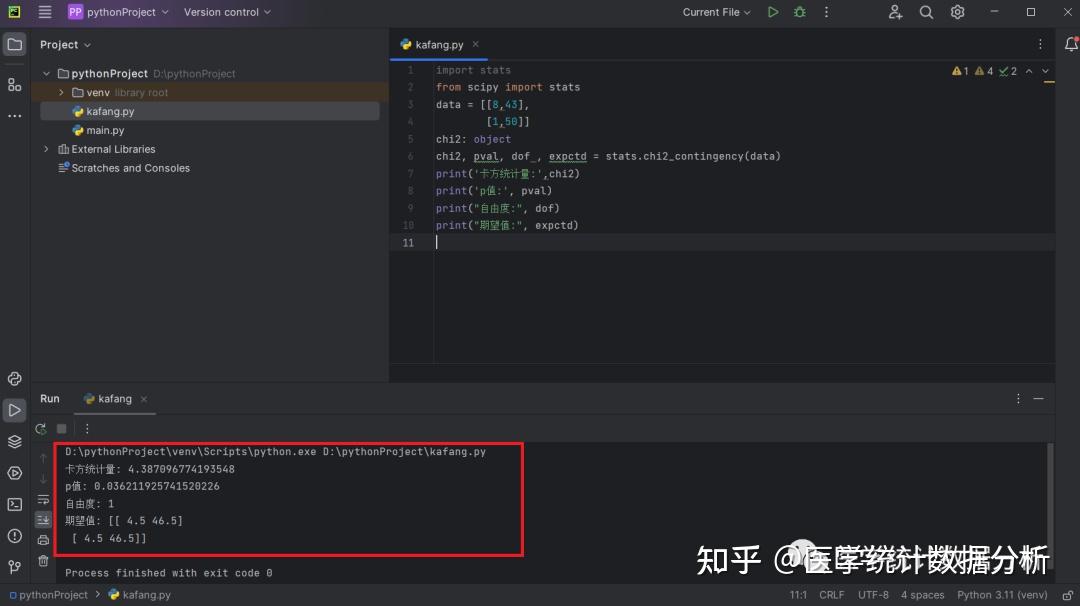This screenshot has width=1080, height=606.
Task: Open Search Everywhere with the magnifier icon
Action: pyautogui.click(x=925, y=12)
